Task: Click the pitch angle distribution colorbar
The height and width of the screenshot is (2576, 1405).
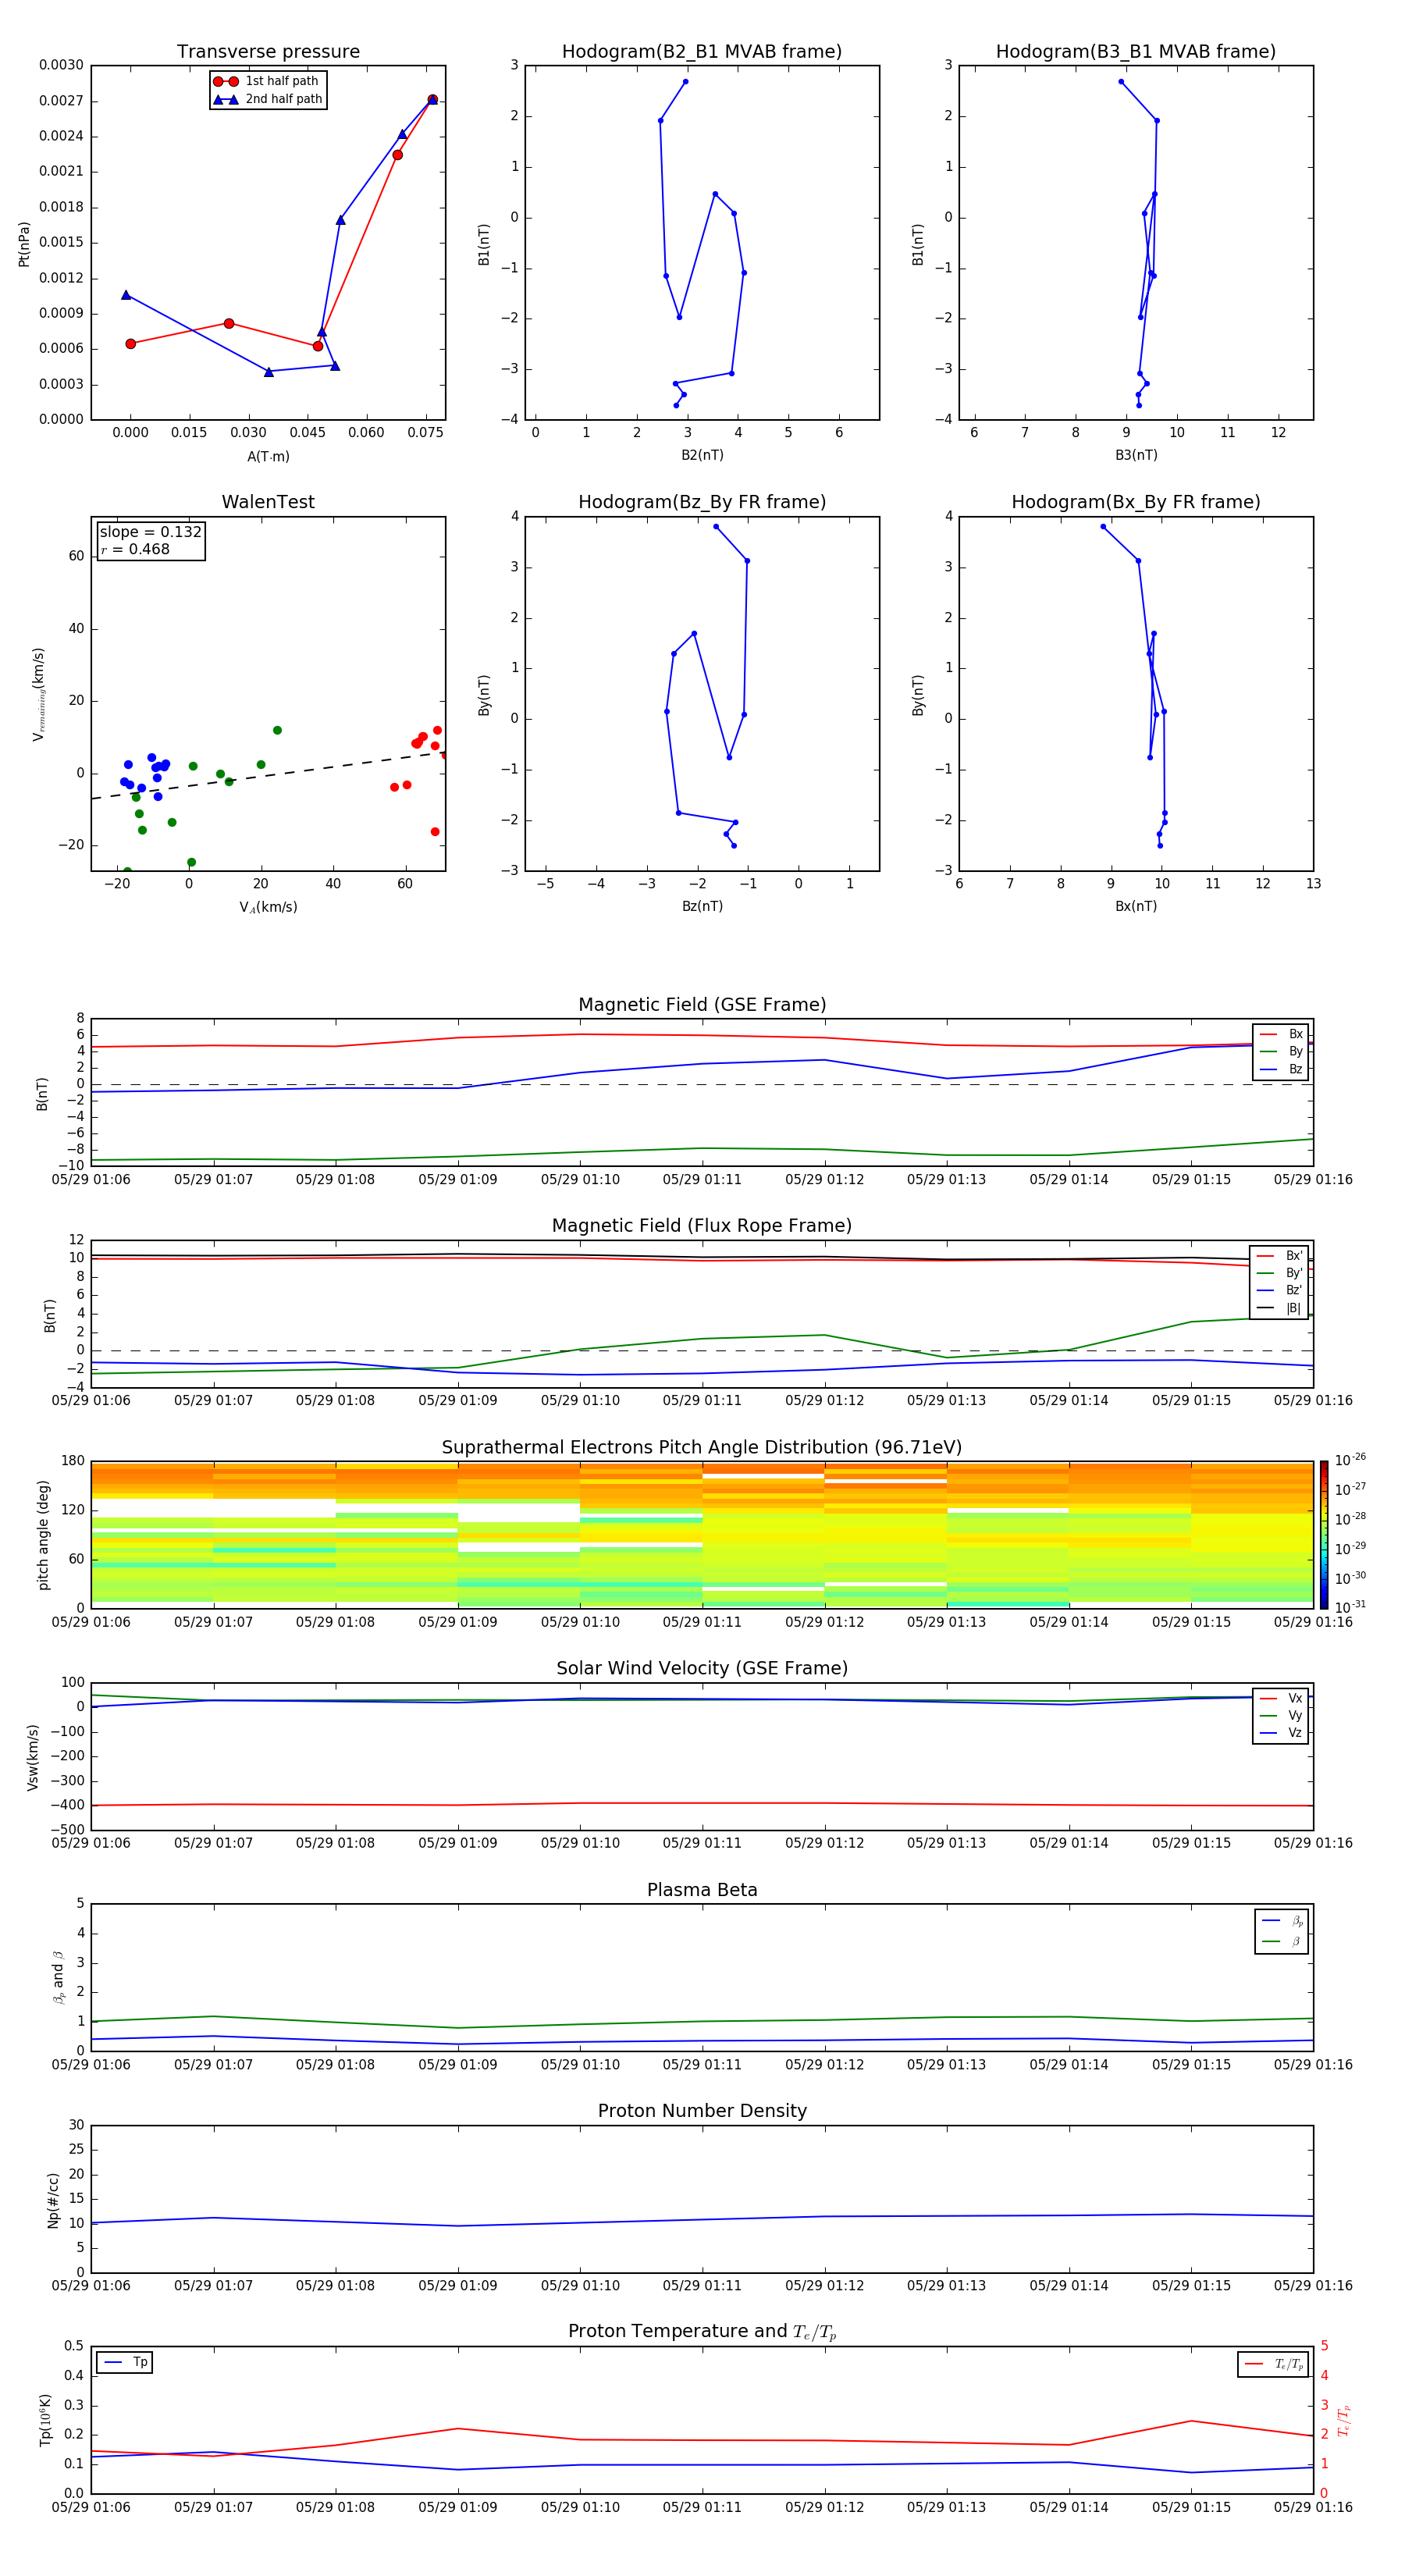Action: point(1324,1535)
